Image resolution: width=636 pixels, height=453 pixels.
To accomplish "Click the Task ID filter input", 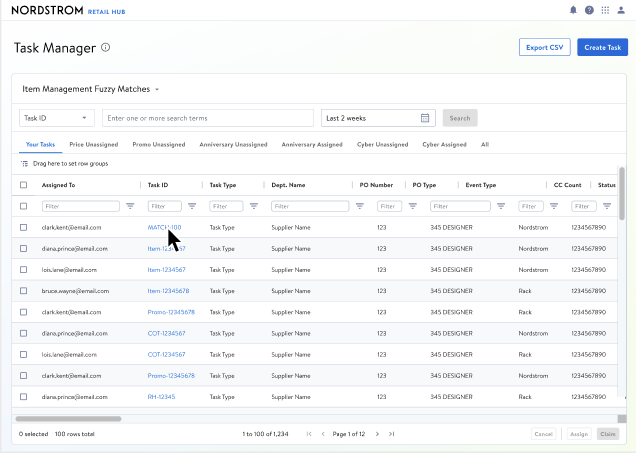I will pos(165,206).
